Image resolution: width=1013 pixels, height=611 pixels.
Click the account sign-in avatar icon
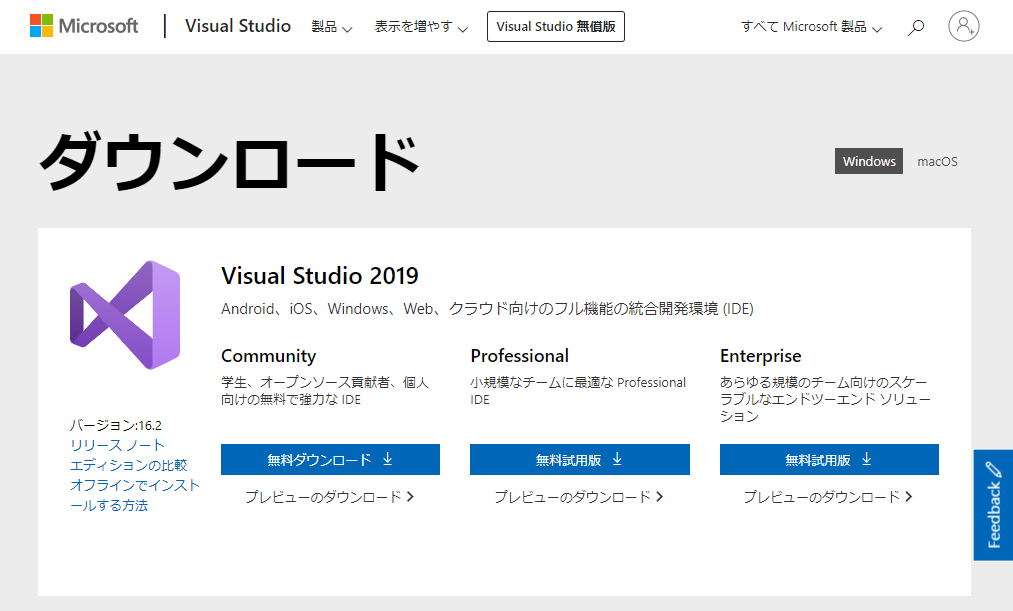pos(963,26)
